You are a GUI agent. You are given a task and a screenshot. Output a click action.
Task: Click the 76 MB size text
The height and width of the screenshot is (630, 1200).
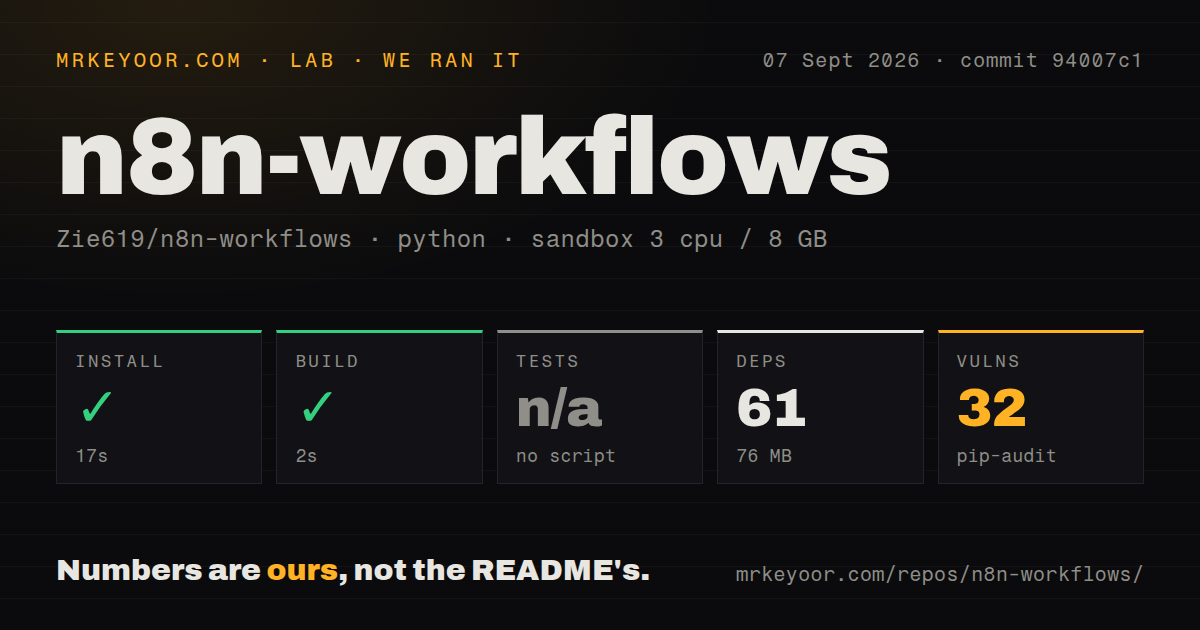click(764, 456)
